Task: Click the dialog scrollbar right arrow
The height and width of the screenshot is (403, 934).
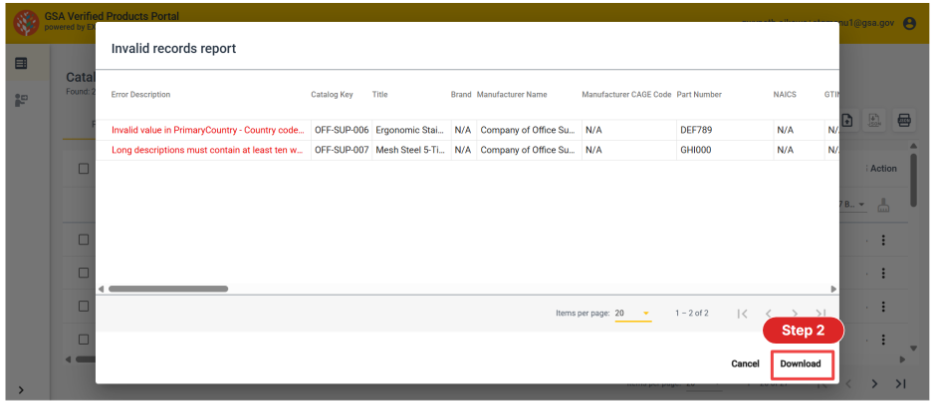Action: [833, 289]
